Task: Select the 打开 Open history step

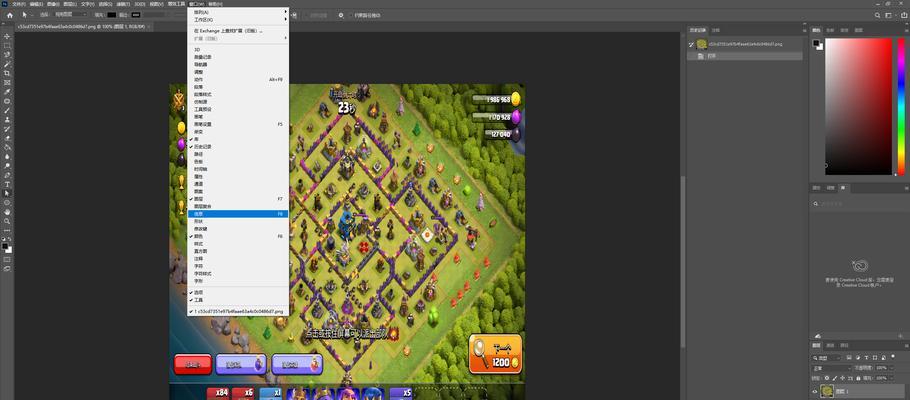Action: pos(745,56)
